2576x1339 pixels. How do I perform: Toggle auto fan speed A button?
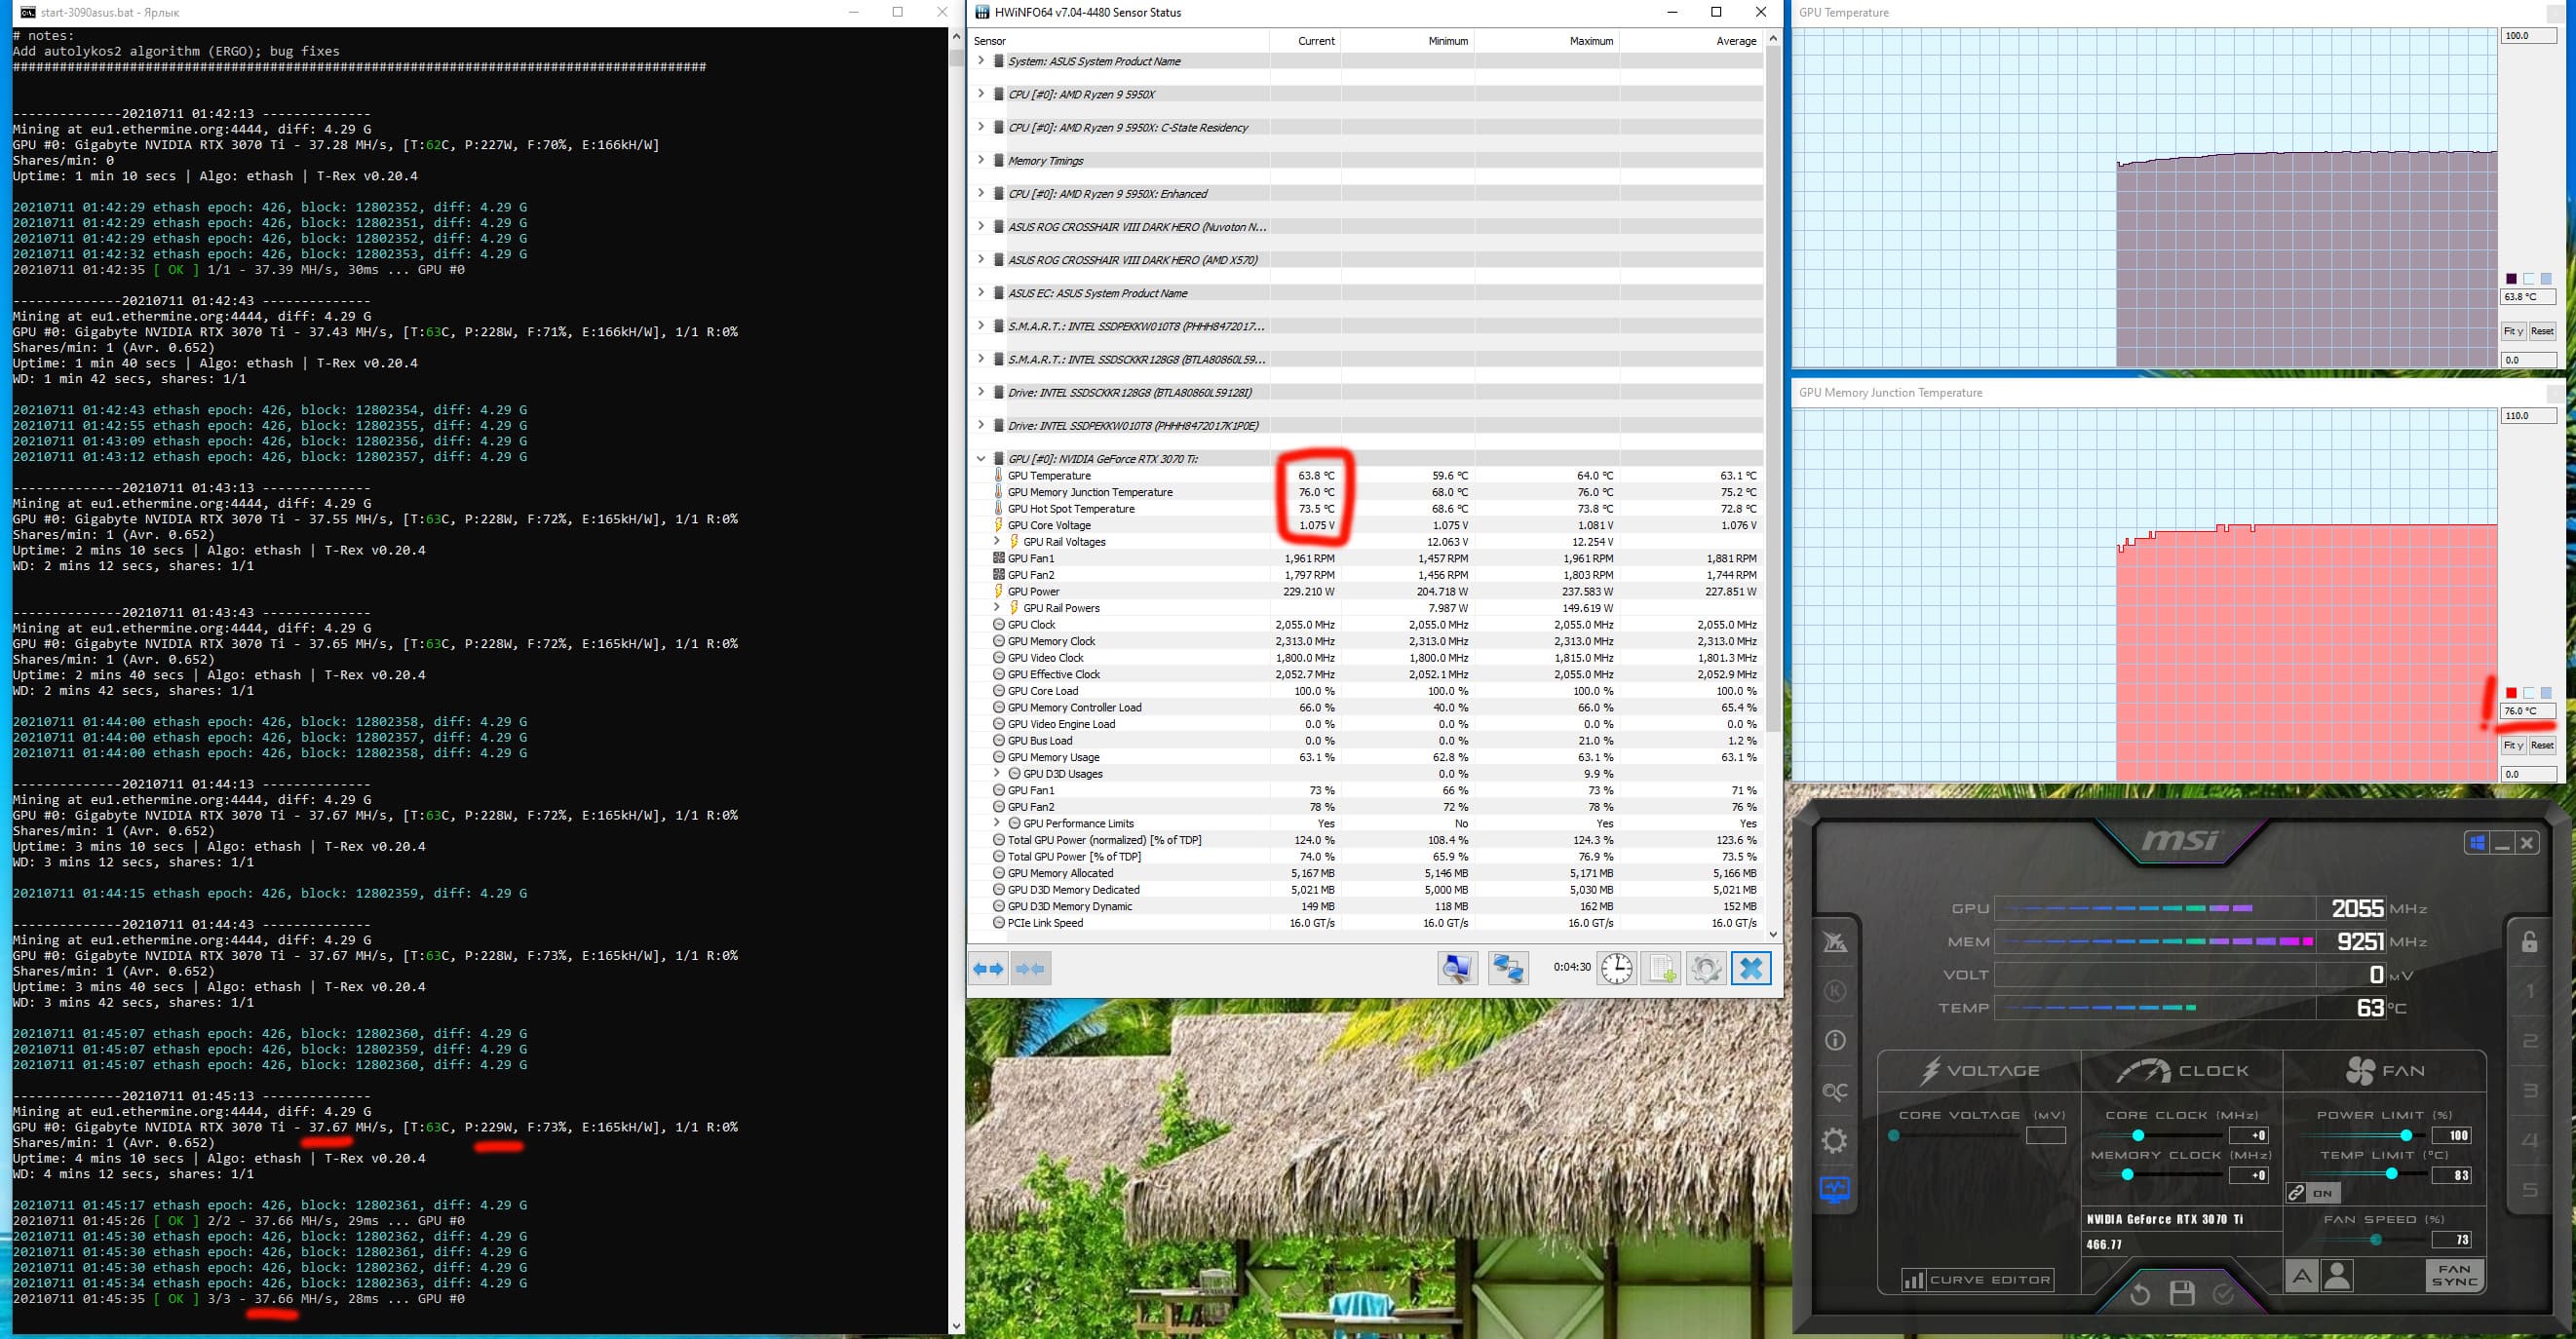[2301, 1276]
